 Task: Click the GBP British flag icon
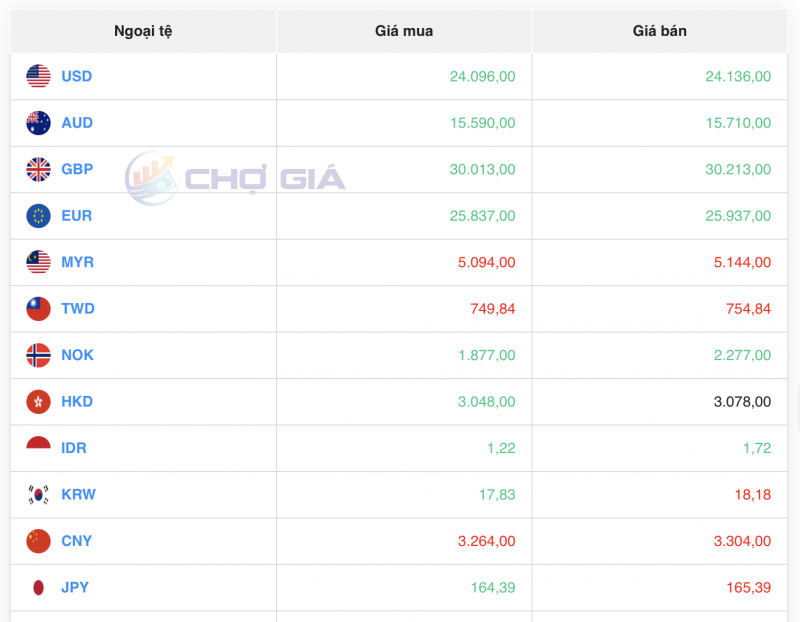point(38,169)
